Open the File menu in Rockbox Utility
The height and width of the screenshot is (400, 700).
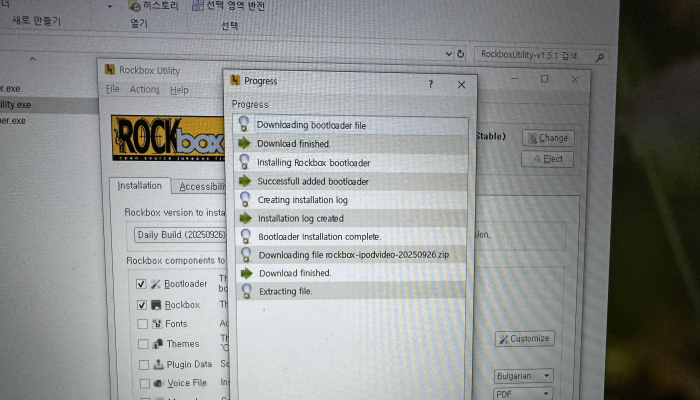[x=112, y=89]
